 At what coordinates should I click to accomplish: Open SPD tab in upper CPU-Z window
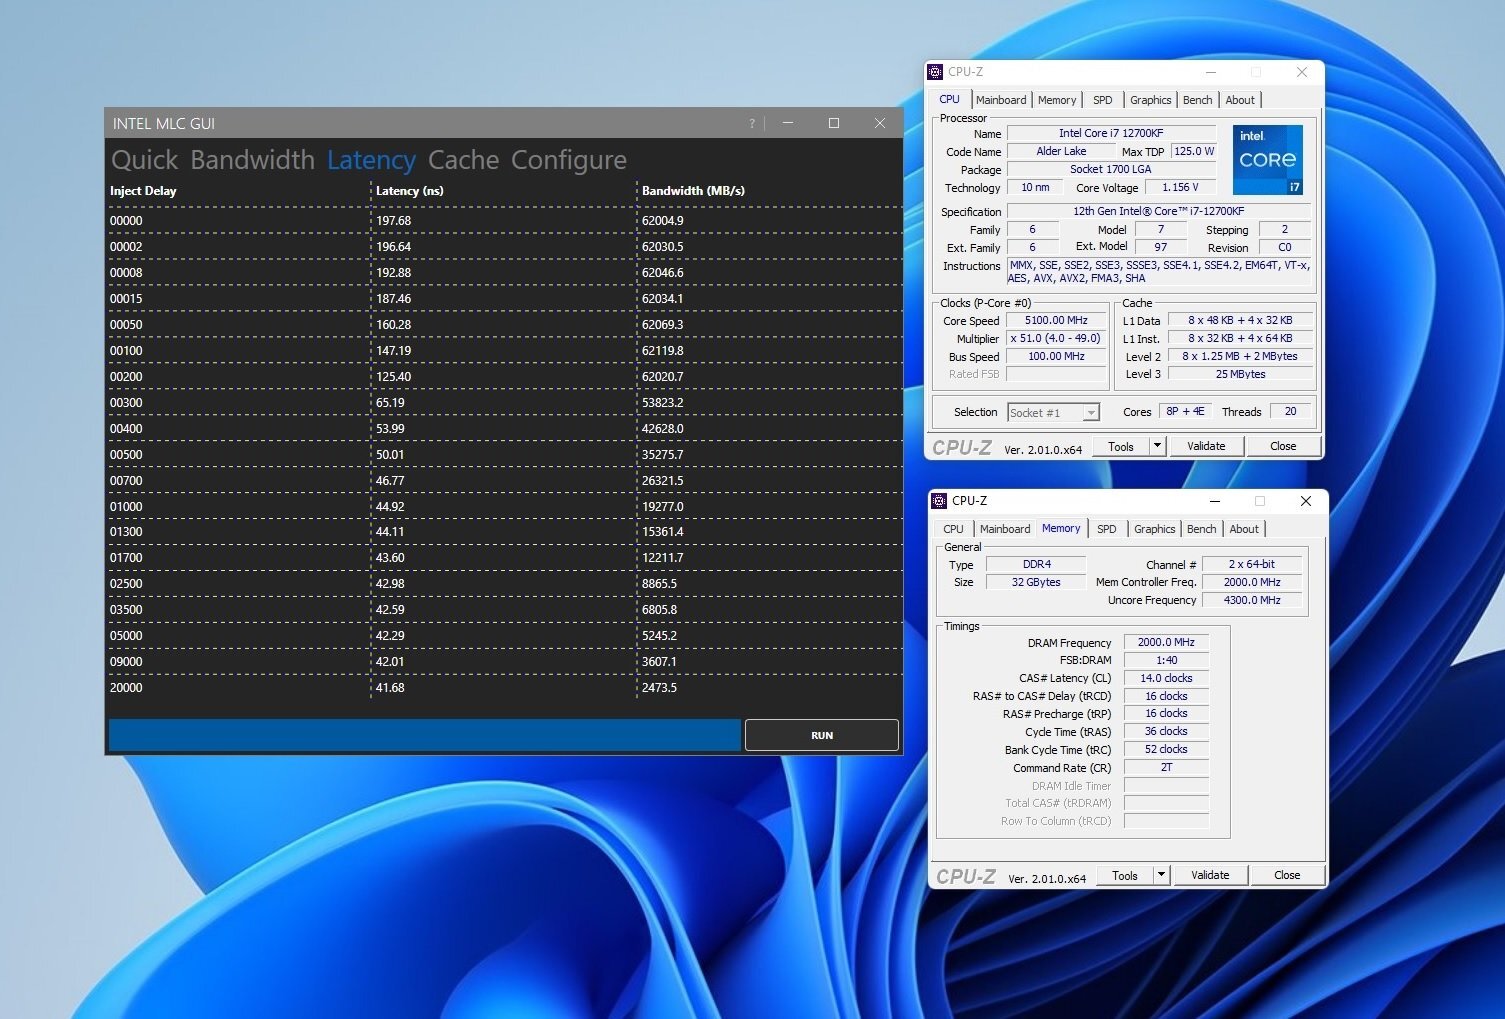[1103, 100]
